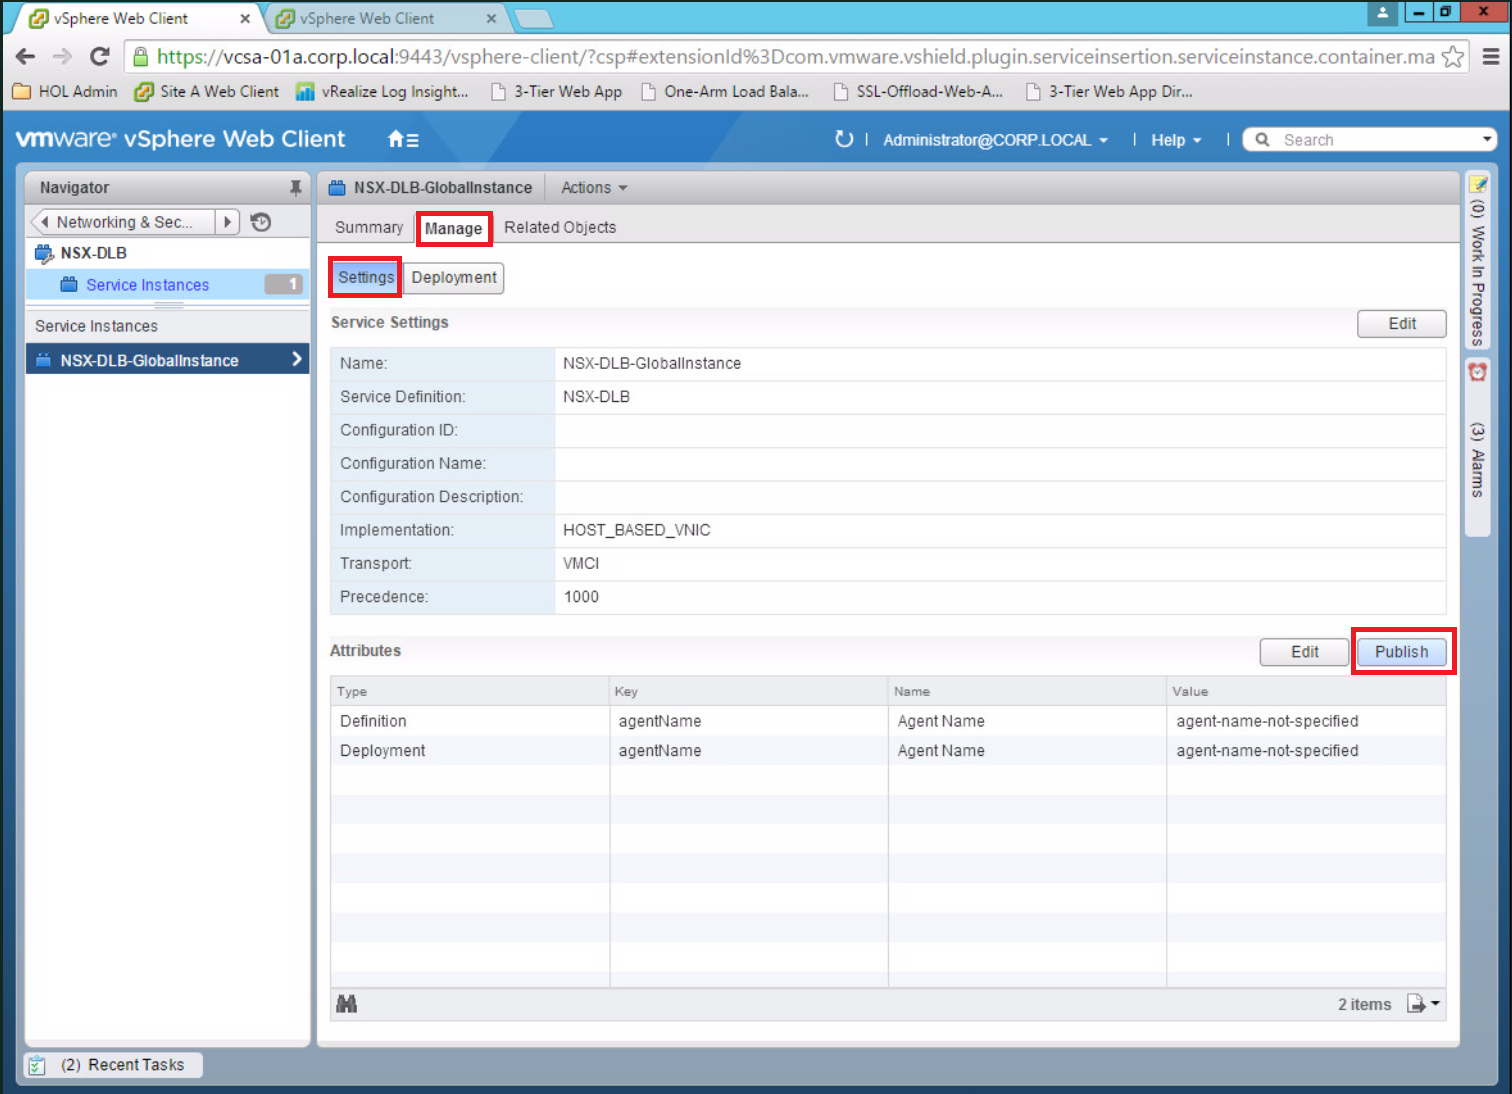Select the Definition attribute row
1512x1094 pixels.
pyautogui.click(x=888, y=721)
